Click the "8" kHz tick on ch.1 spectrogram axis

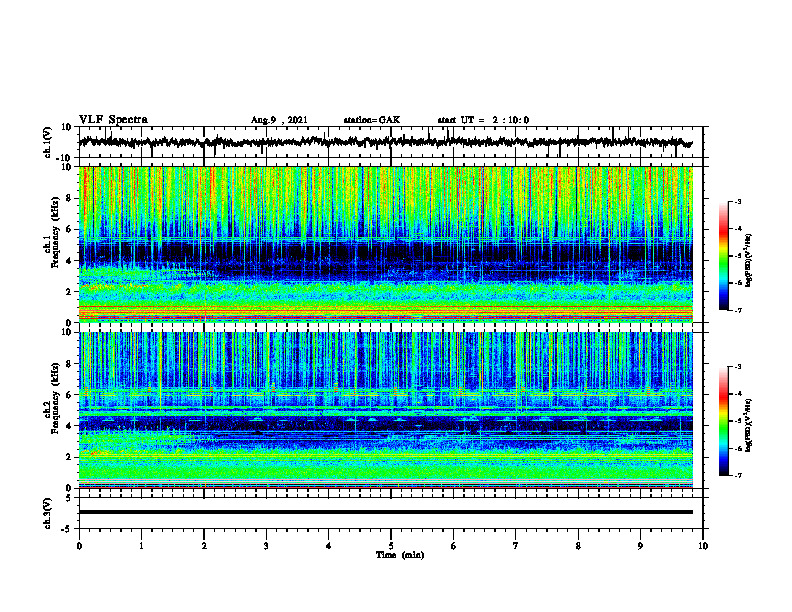[x=69, y=198]
